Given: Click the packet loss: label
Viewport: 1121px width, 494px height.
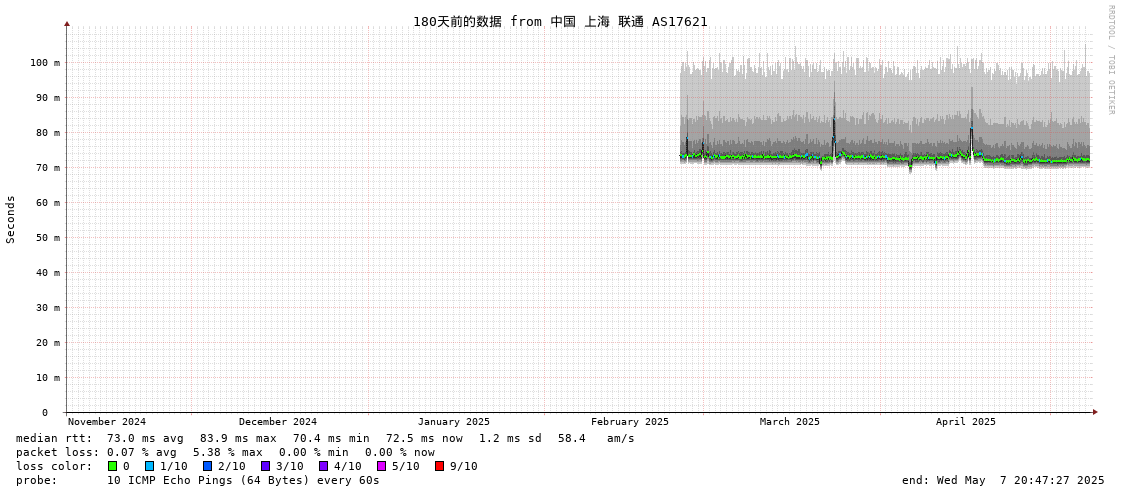Looking at the screenshot, I should tap(57, 453).
